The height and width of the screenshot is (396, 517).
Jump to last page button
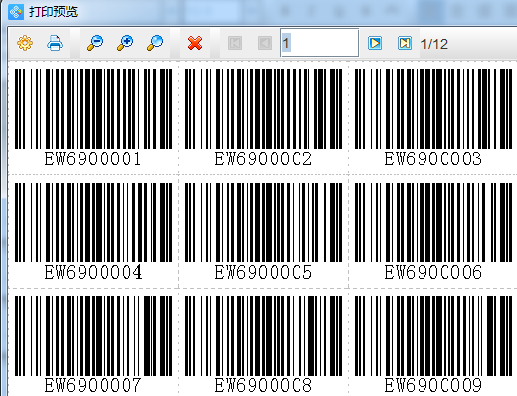pyautogui.click(x=405, y=43)
